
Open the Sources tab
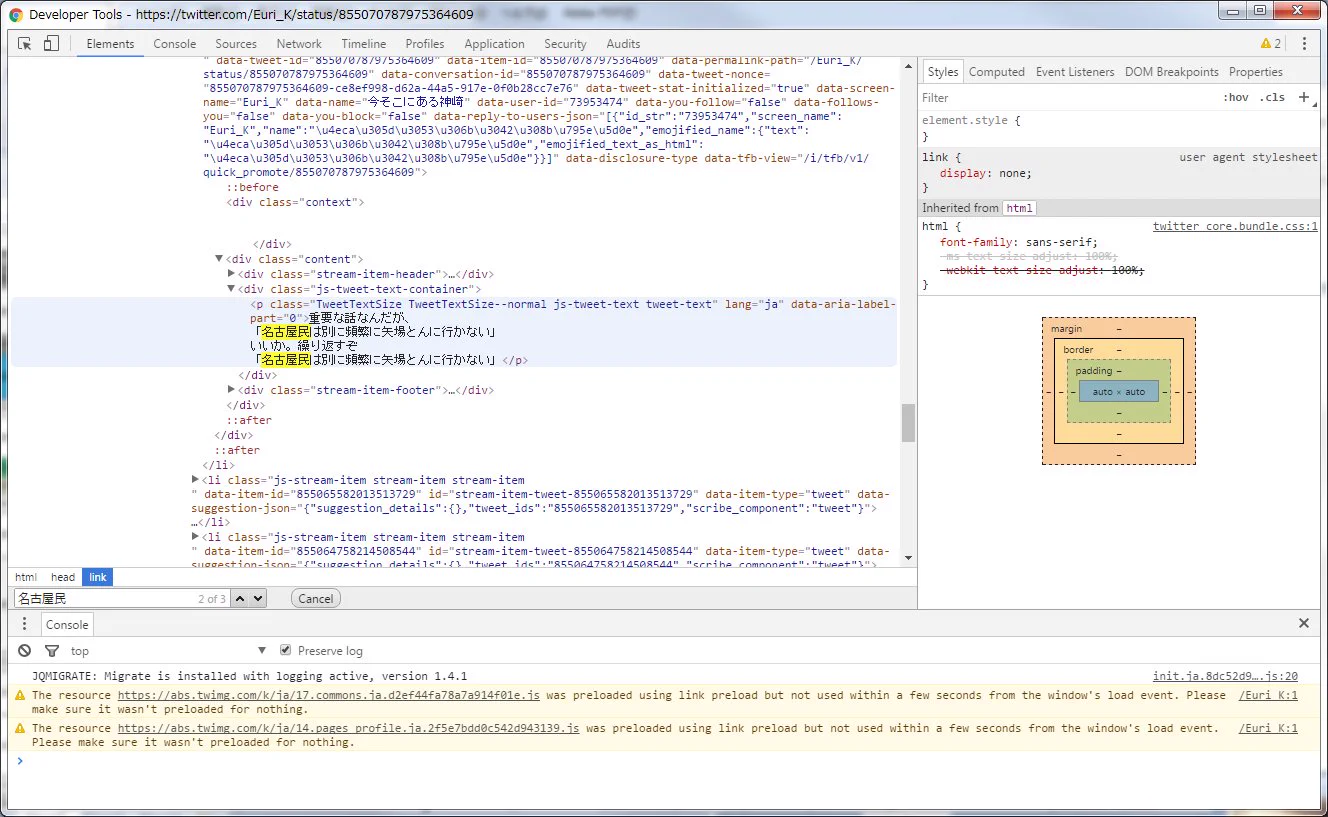tap(236, 44)
